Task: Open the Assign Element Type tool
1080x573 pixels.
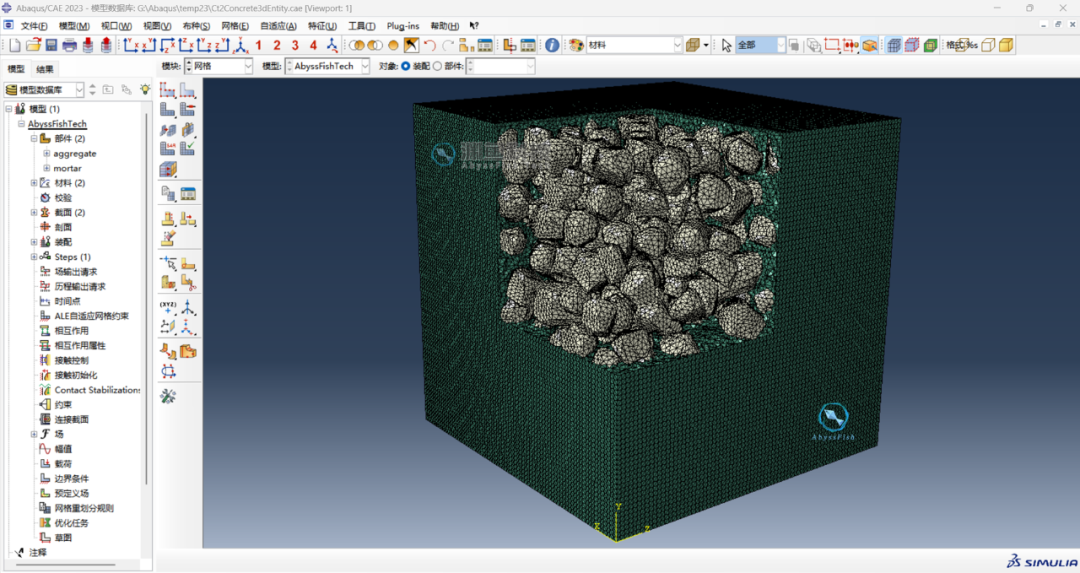Action: (167, 148)
